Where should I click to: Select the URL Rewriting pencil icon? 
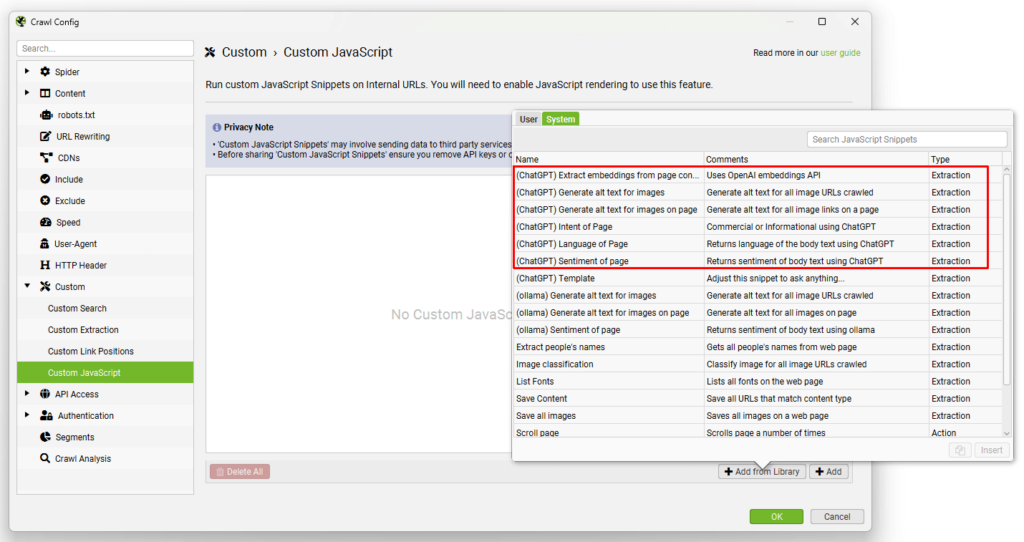point(45,136)
